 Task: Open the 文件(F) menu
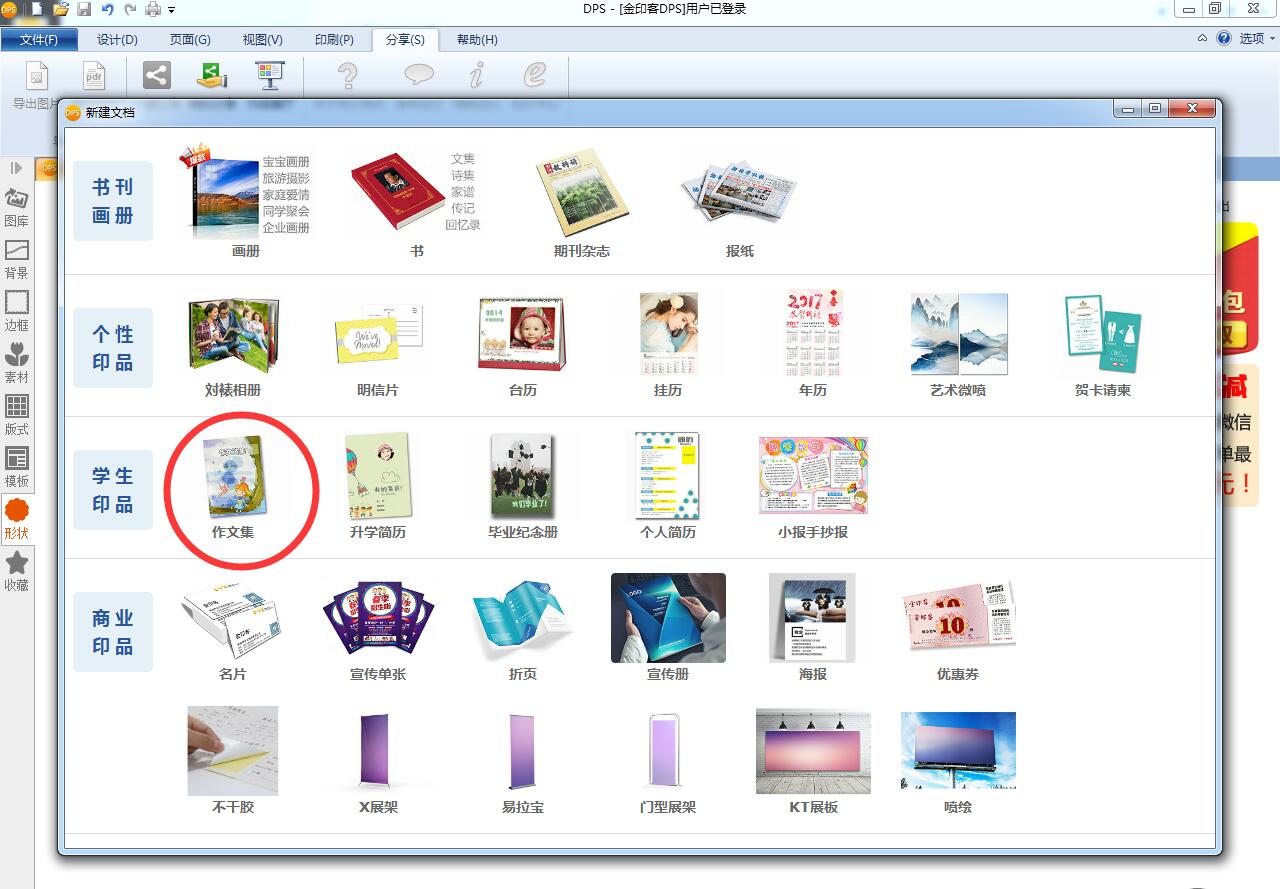(x=39, y=40)
